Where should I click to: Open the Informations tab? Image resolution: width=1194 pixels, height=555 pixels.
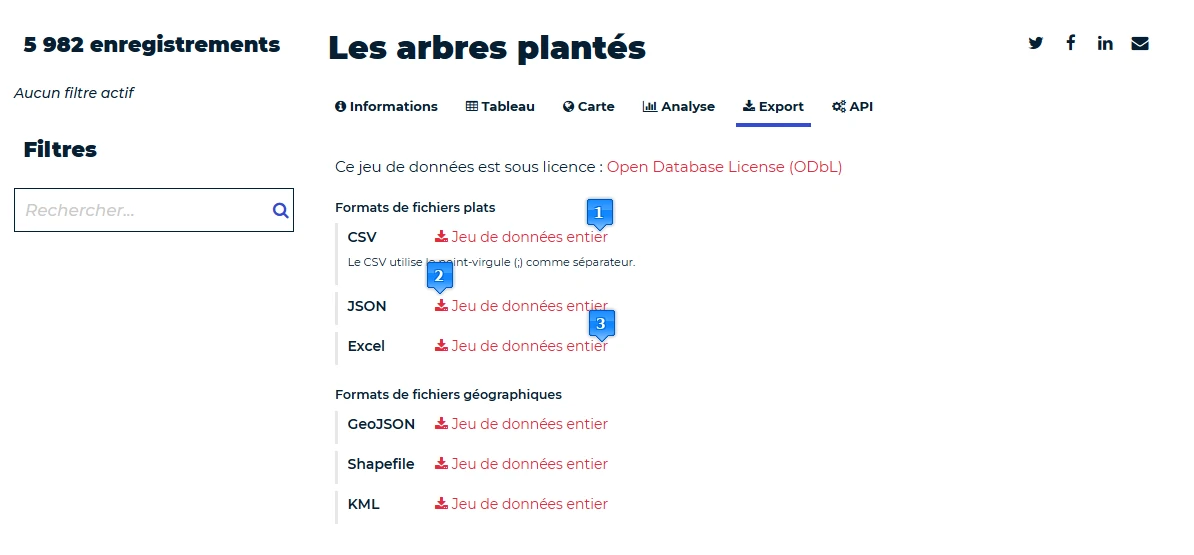(x=386, y=107)
